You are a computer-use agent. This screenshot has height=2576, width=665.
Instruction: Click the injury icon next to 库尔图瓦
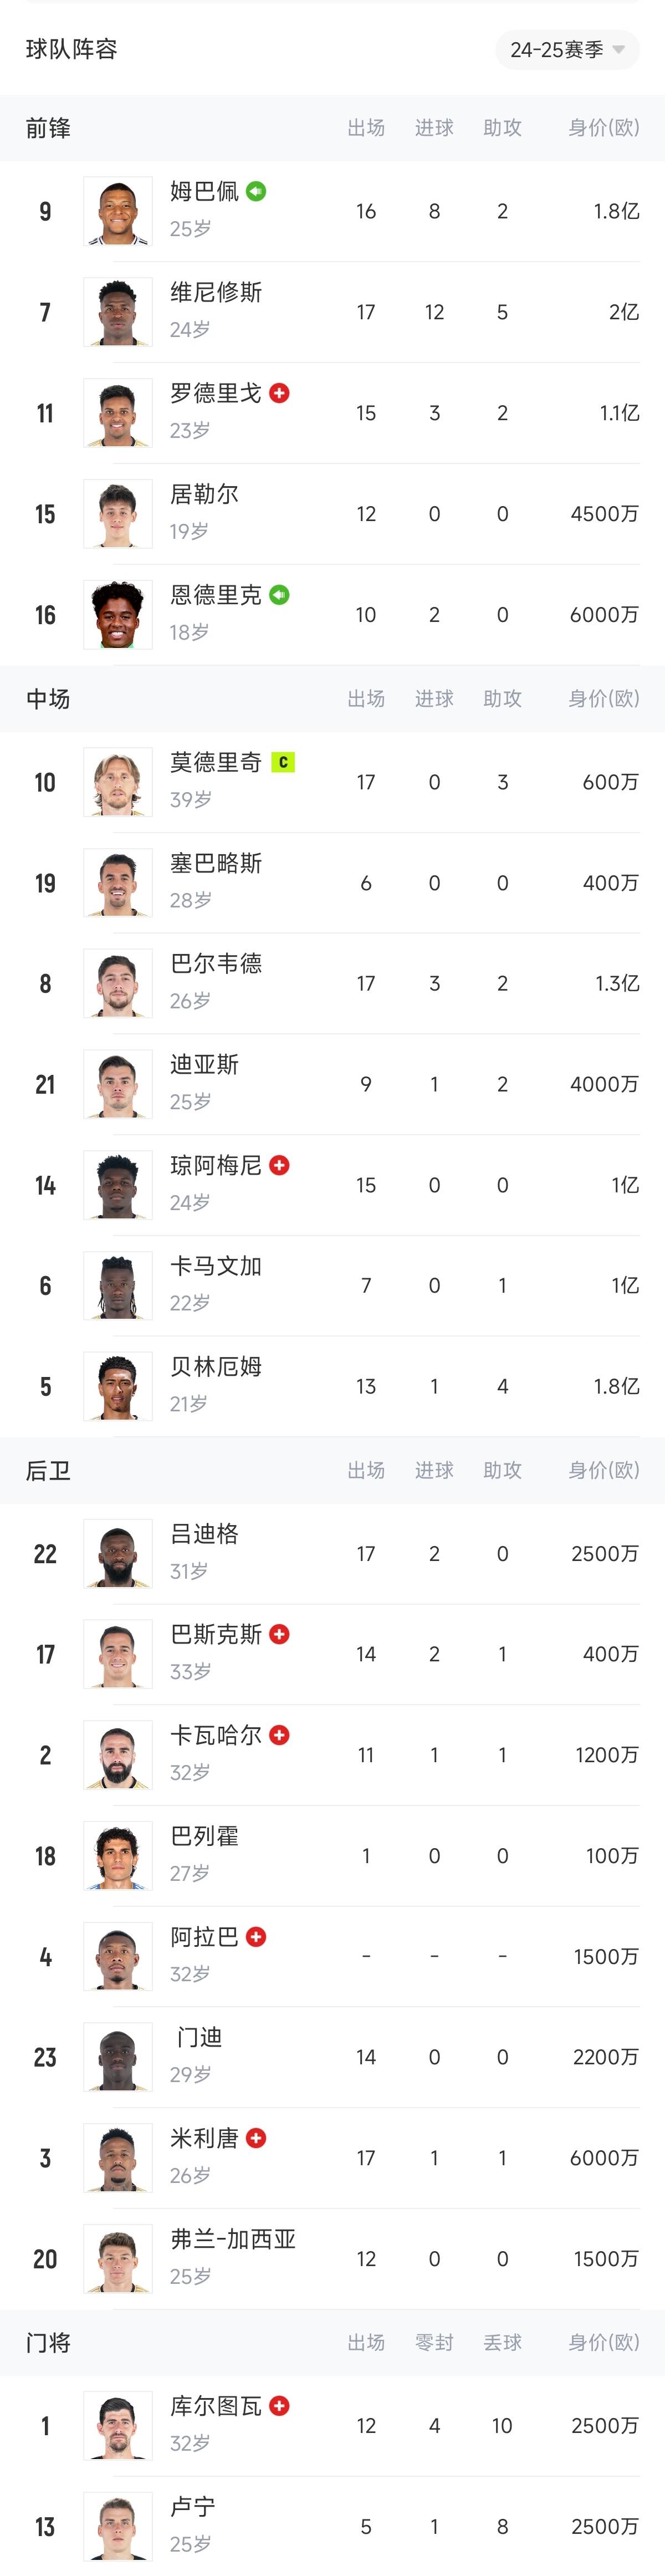click(x=280, y=2406)
